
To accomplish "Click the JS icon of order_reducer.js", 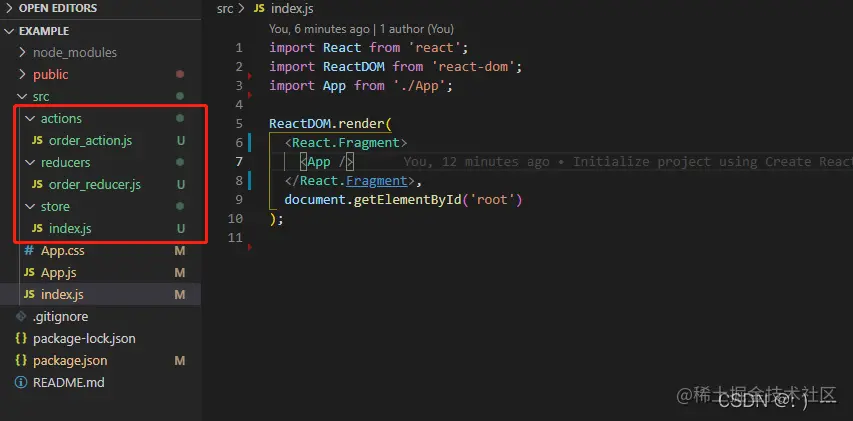I will pos(37,184).
